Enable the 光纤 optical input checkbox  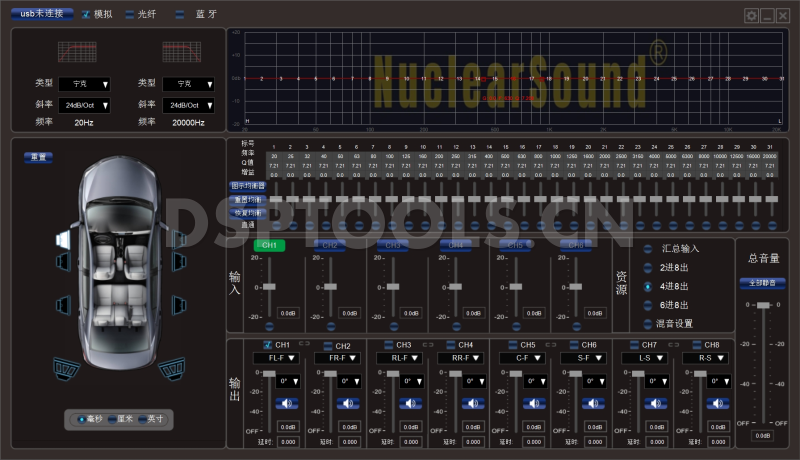click(130, 14)
